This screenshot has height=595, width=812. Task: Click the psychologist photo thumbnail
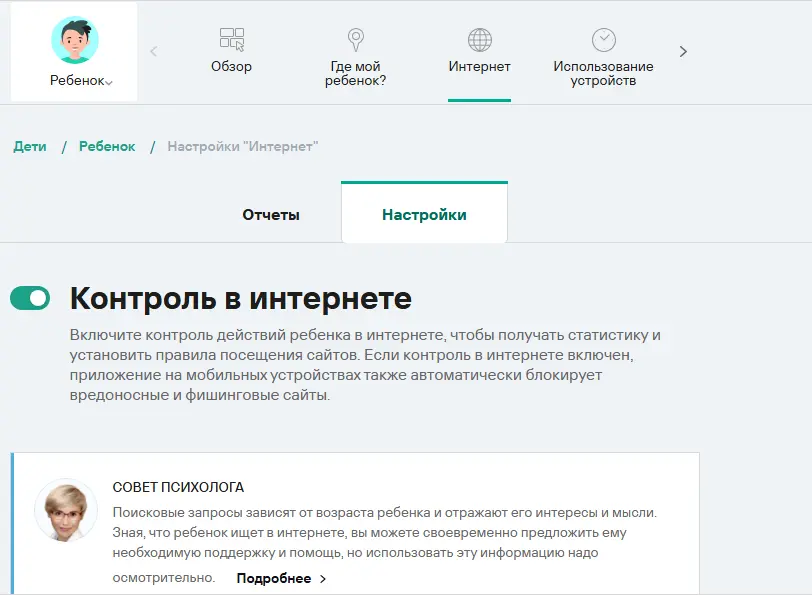66,511
